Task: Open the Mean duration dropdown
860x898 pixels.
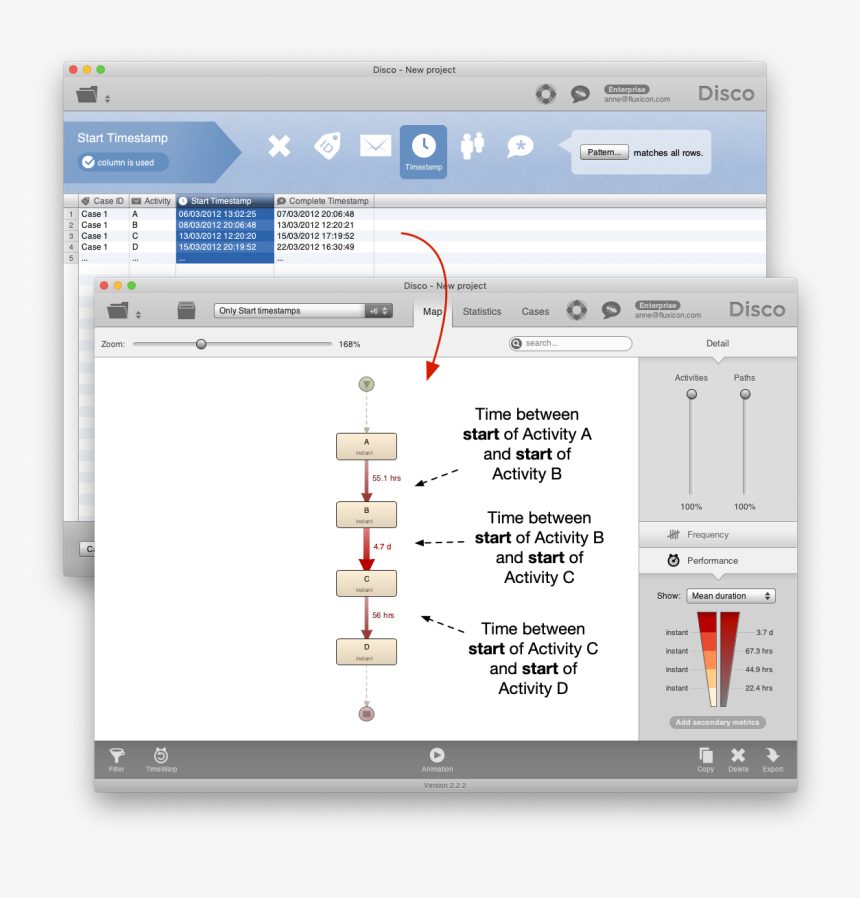Action: pos(731,596)
